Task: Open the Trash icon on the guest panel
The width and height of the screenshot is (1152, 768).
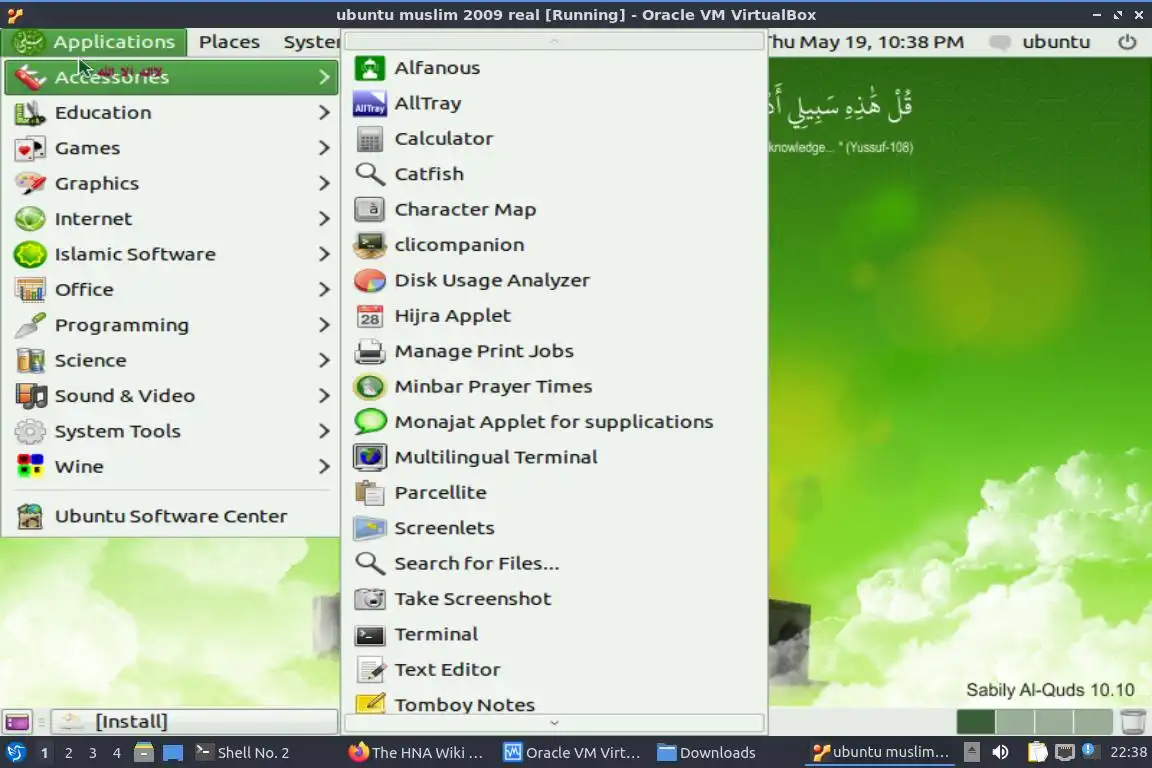Action: coord(1133,722)
